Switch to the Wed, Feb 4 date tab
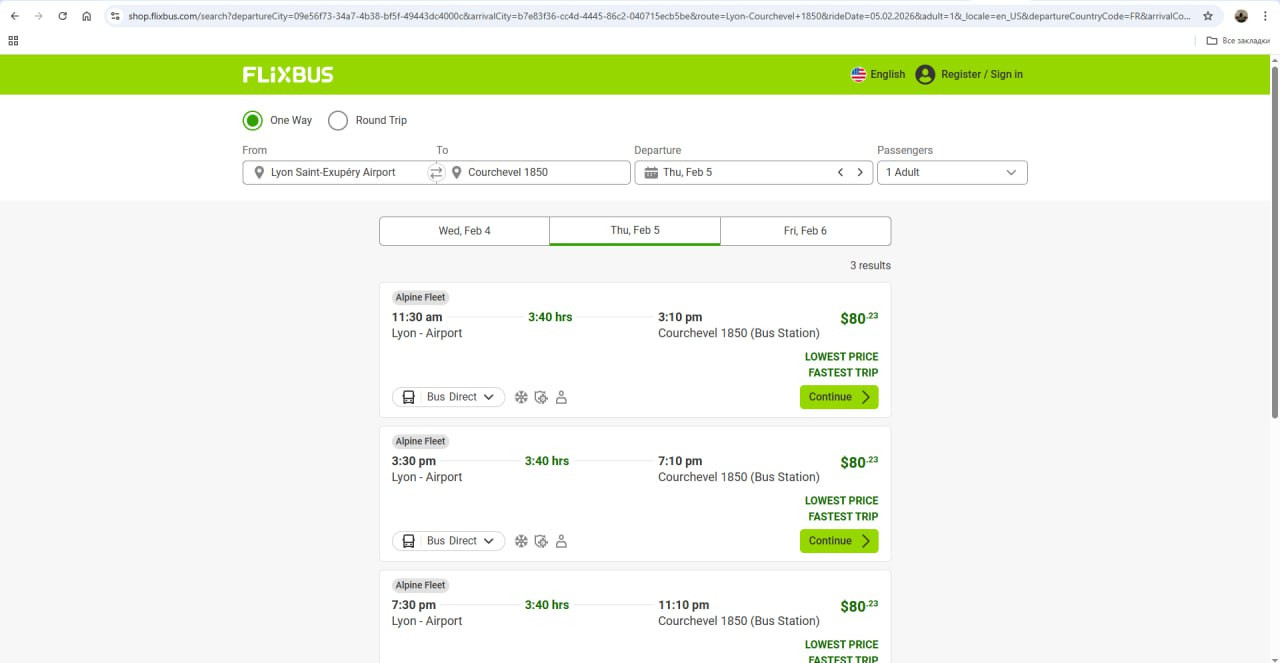Viewport: 1280px width, 663px height. 464,231
